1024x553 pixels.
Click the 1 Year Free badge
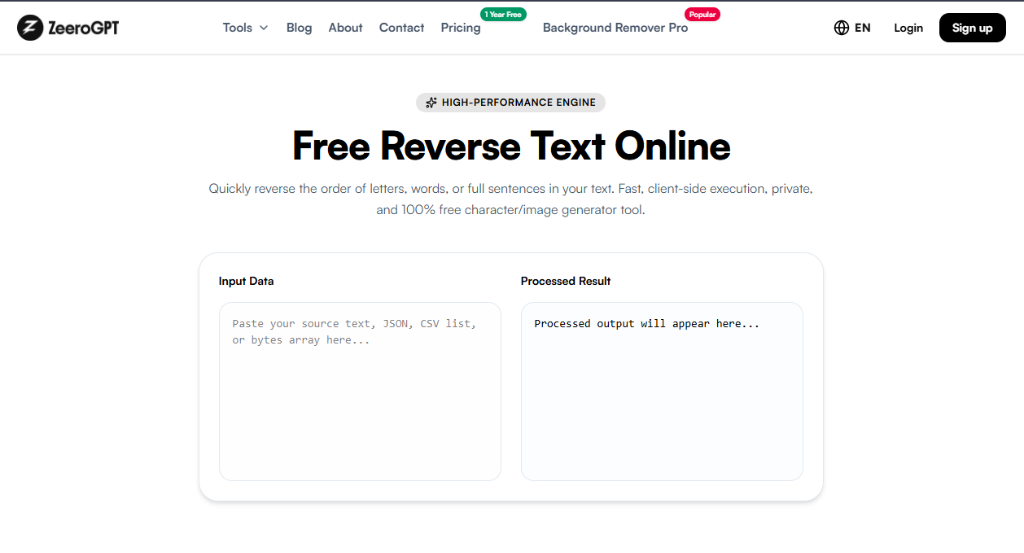coord(503,14)
